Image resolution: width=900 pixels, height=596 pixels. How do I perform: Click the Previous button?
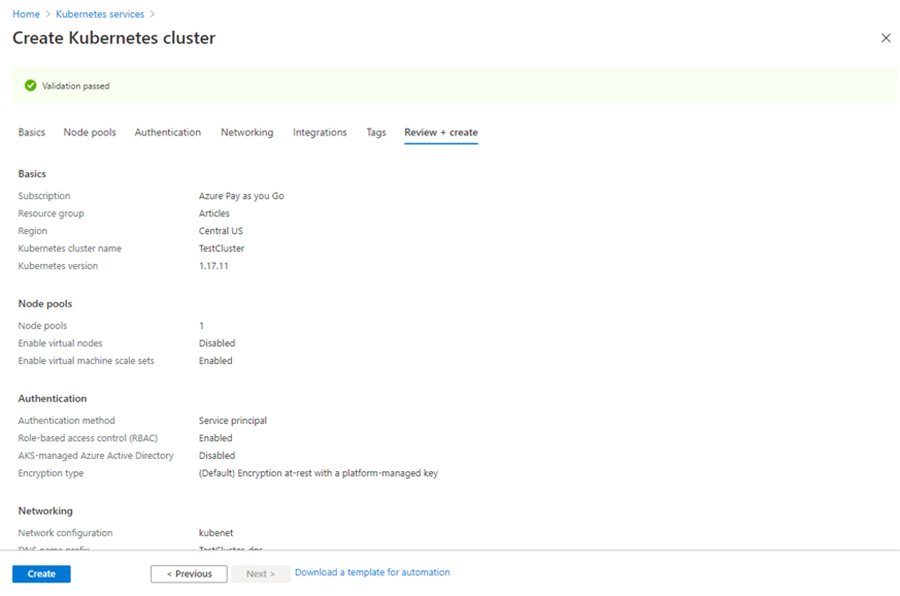pos(189,573)
